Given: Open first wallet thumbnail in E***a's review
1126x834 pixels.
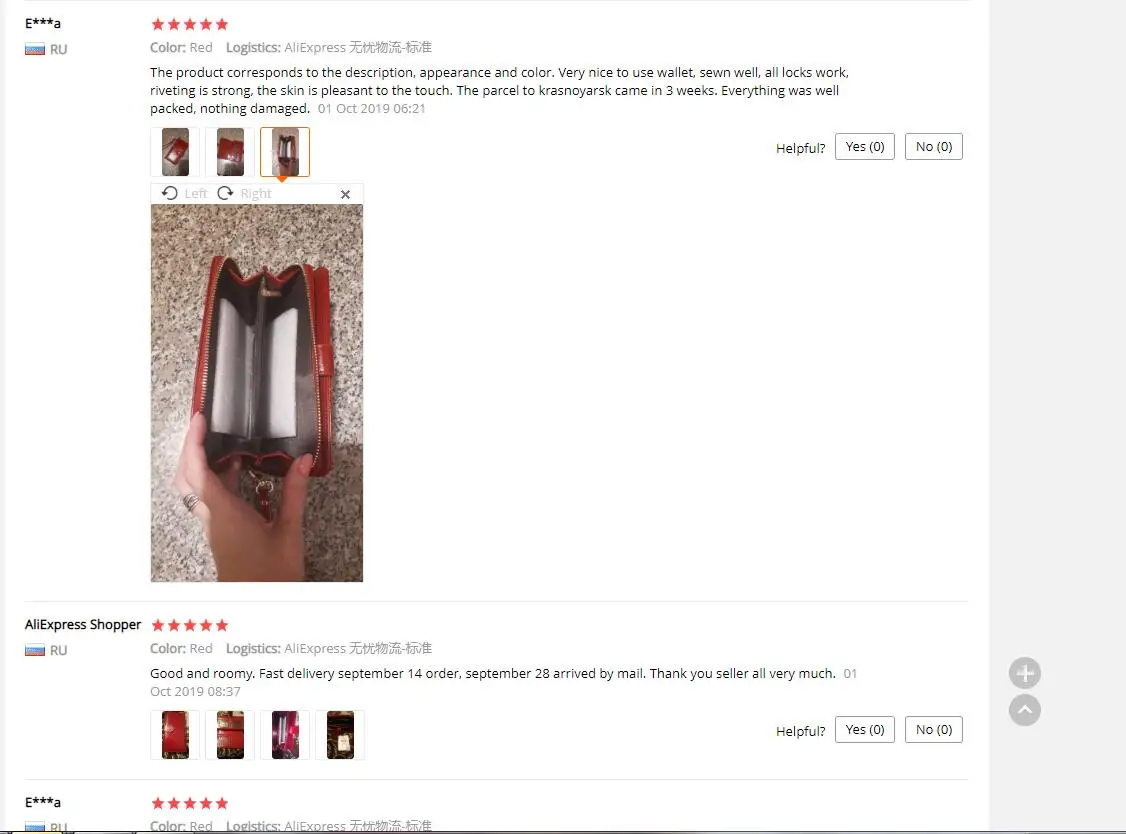Looking at the screenshot, I should click(x=175, y=152).
